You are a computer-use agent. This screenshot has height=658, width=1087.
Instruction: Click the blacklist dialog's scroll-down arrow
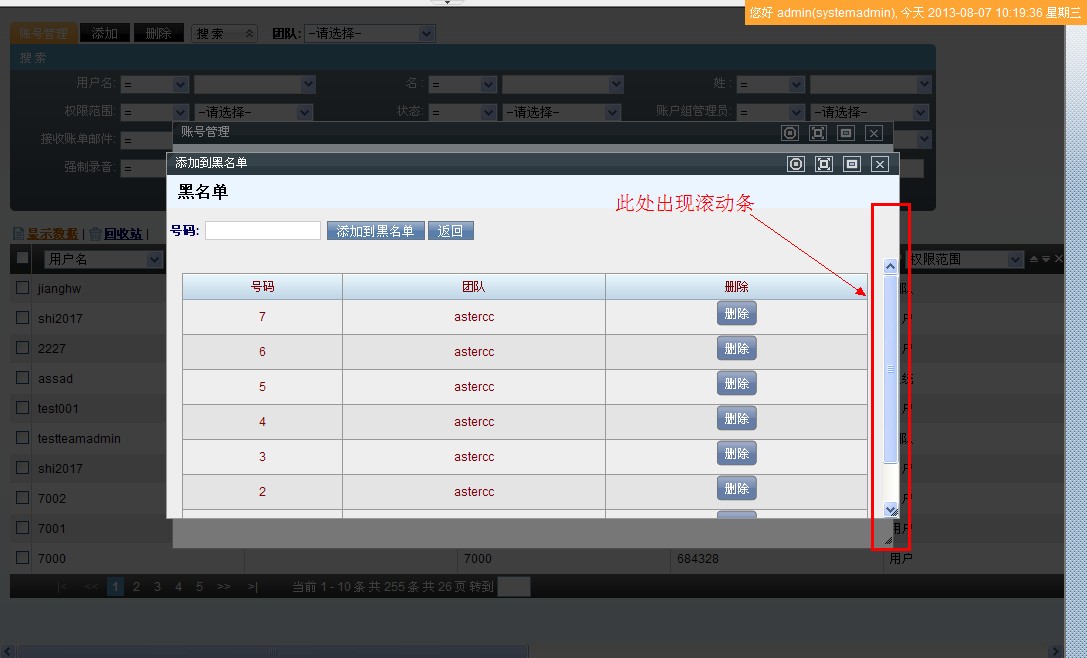(x=891, y=510)
